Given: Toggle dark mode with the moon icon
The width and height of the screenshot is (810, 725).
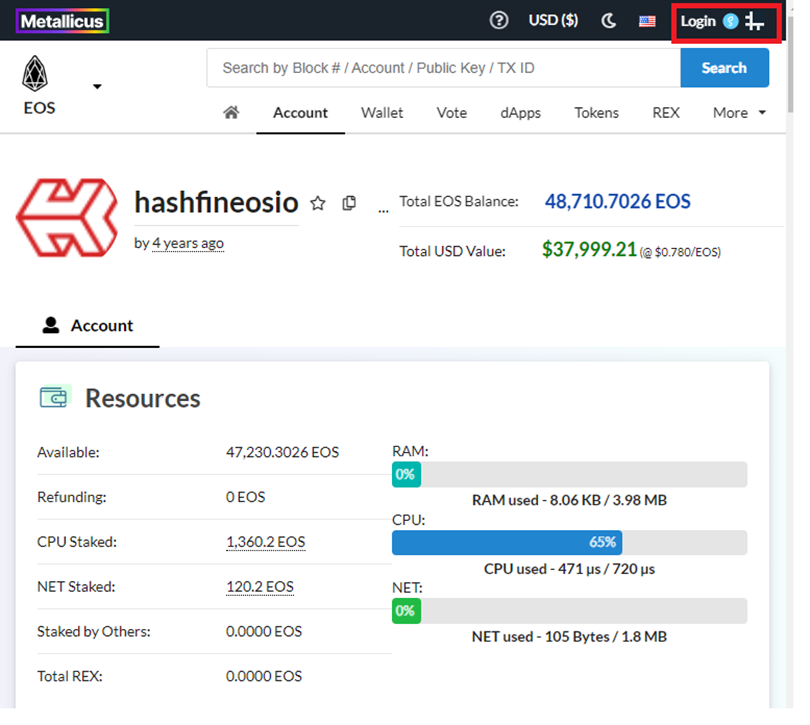Looking at the screenshot, I should [608, 21].
